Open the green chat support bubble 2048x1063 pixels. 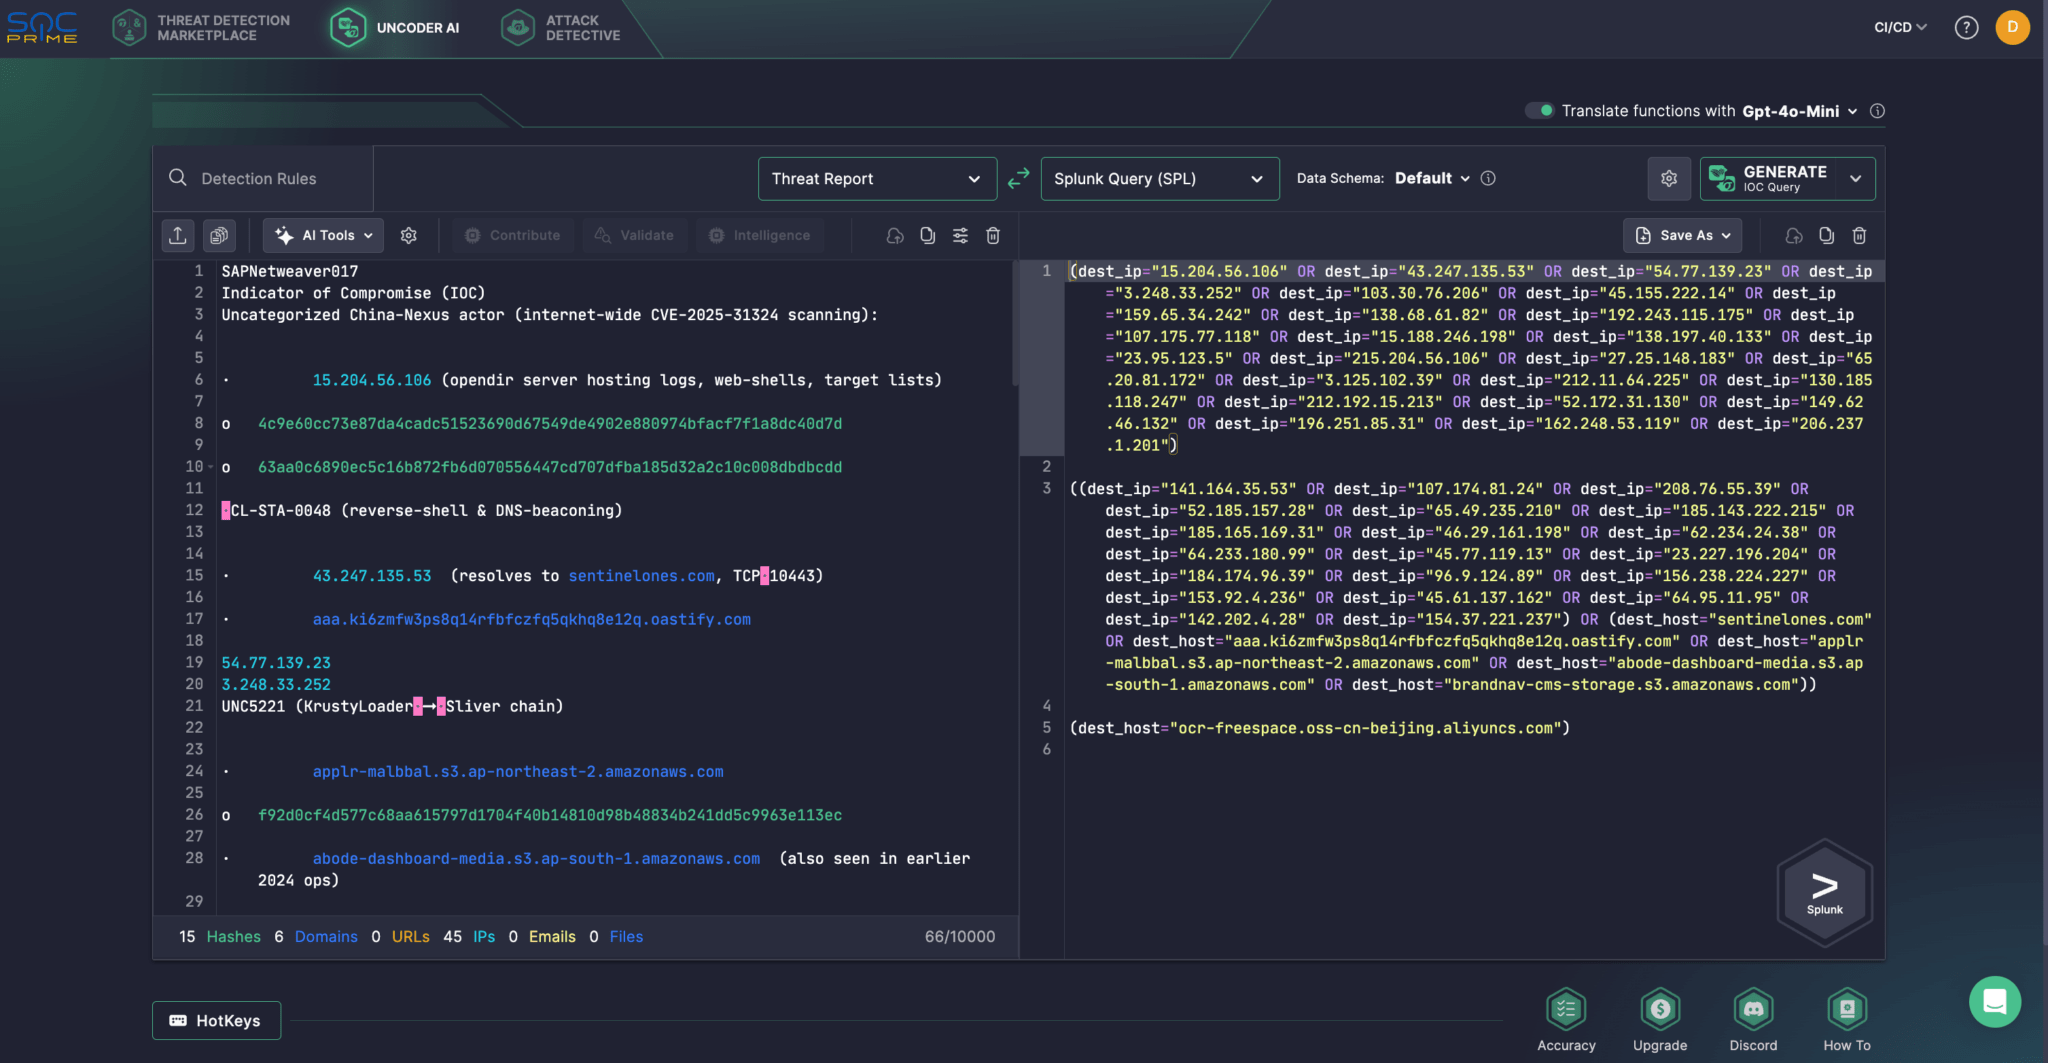(1994, 1001)
